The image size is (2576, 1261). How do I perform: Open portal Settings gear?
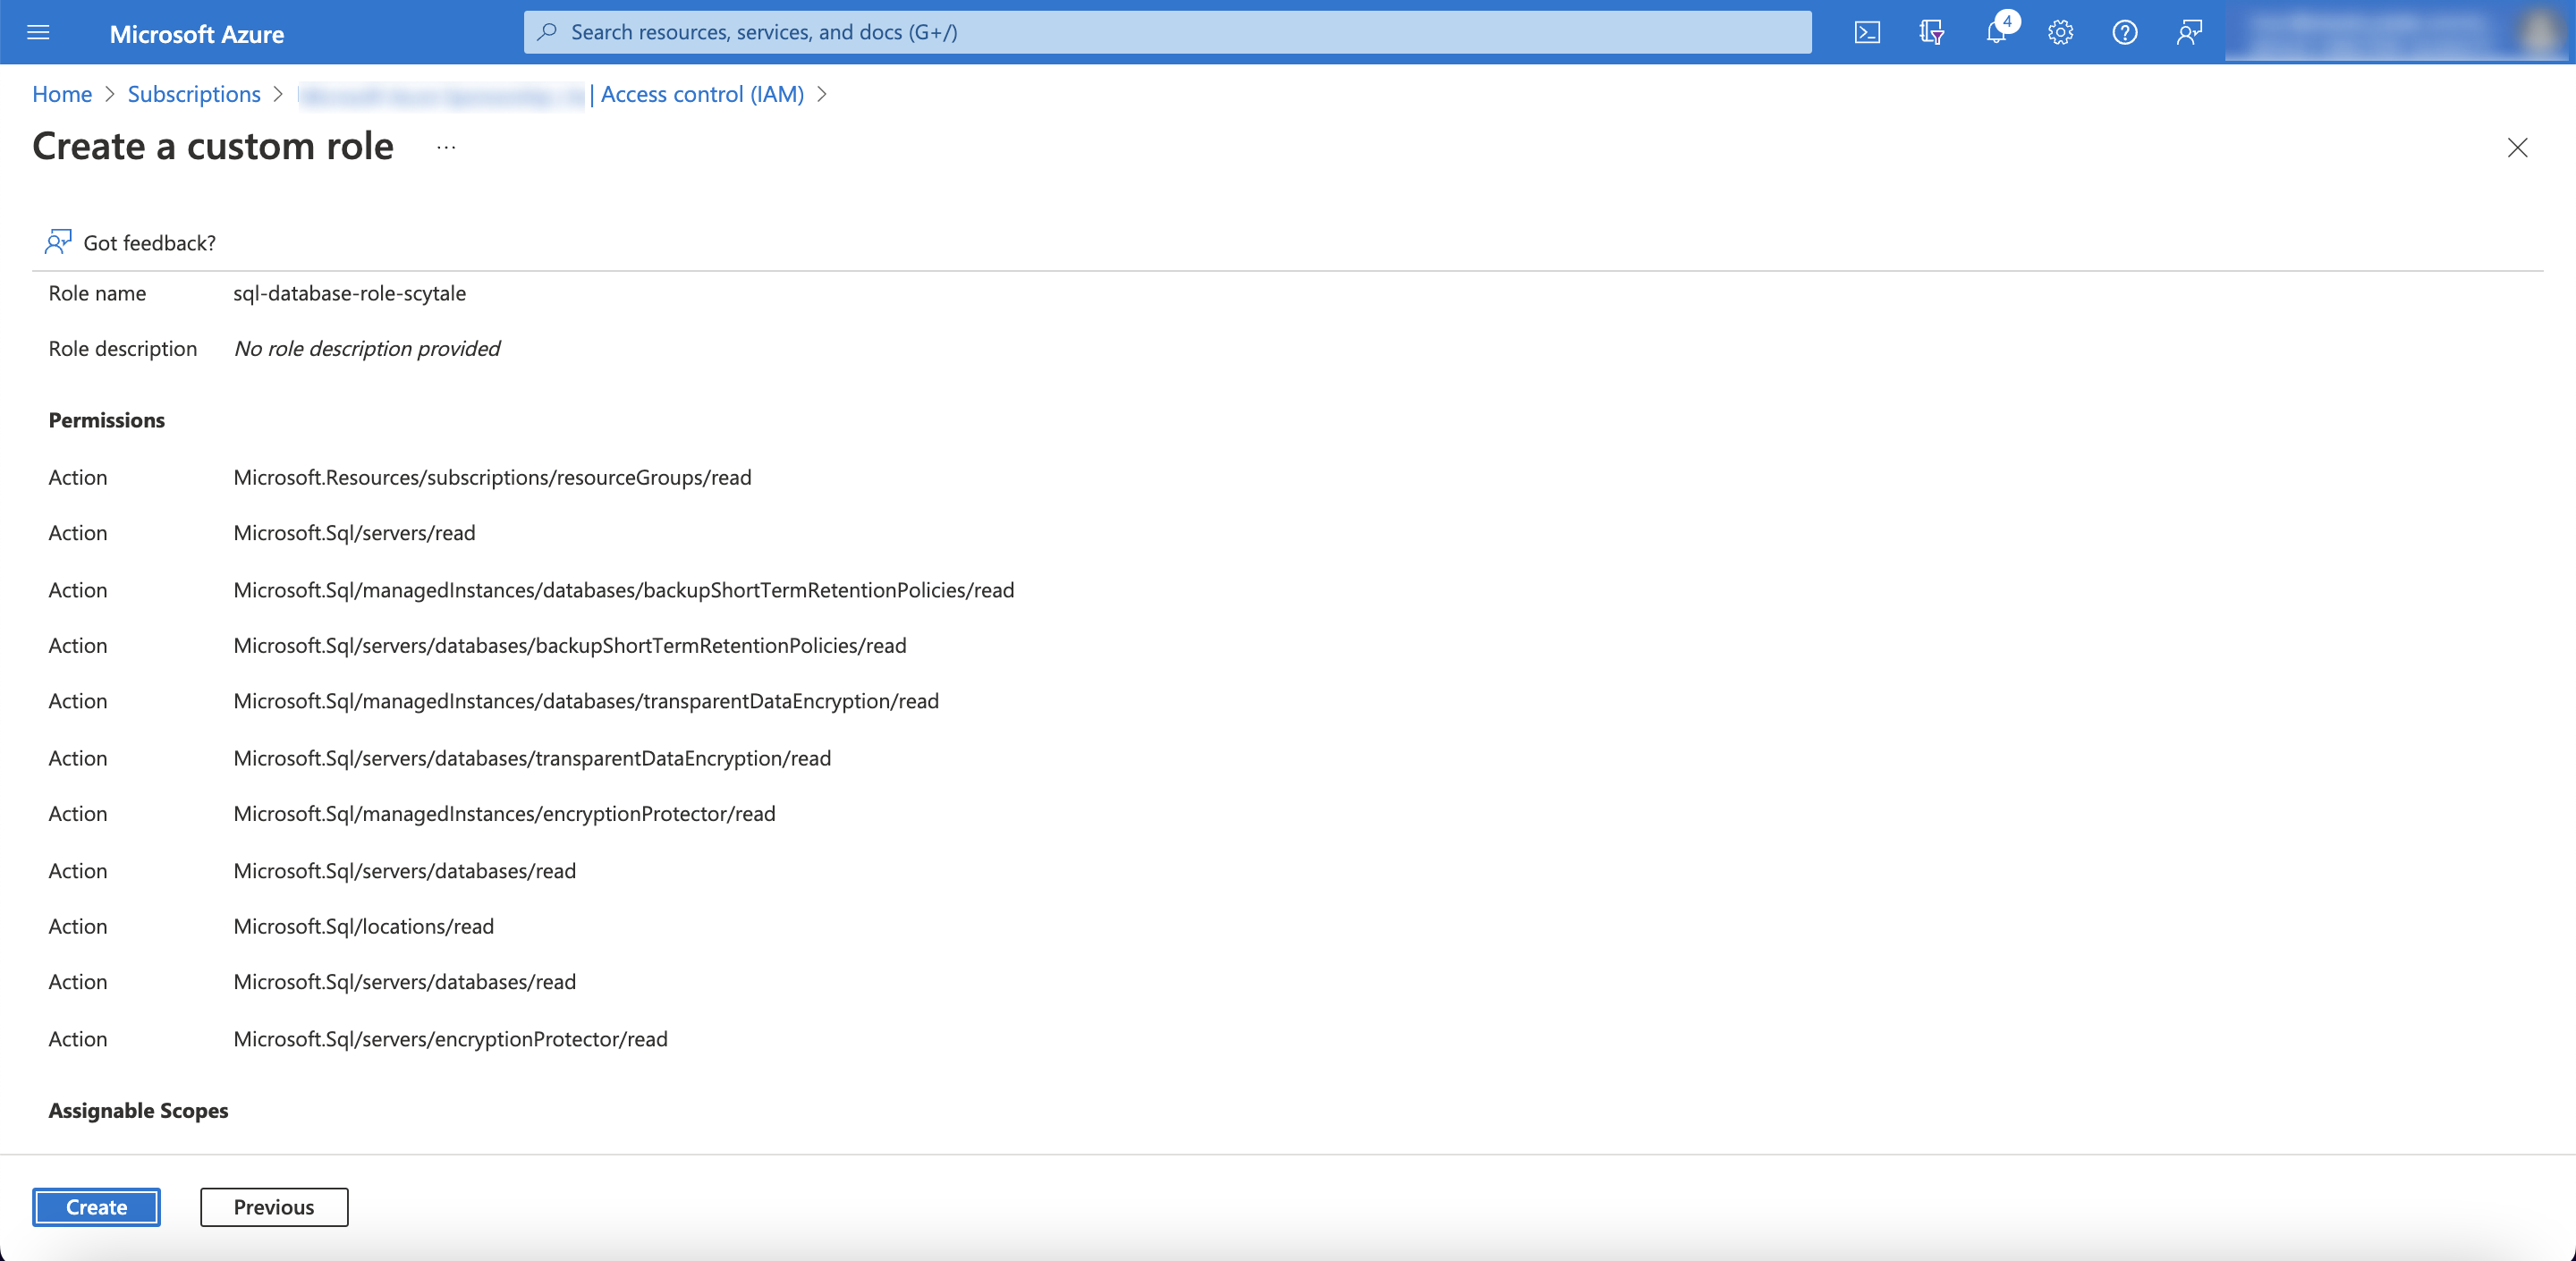(2060, 32)
